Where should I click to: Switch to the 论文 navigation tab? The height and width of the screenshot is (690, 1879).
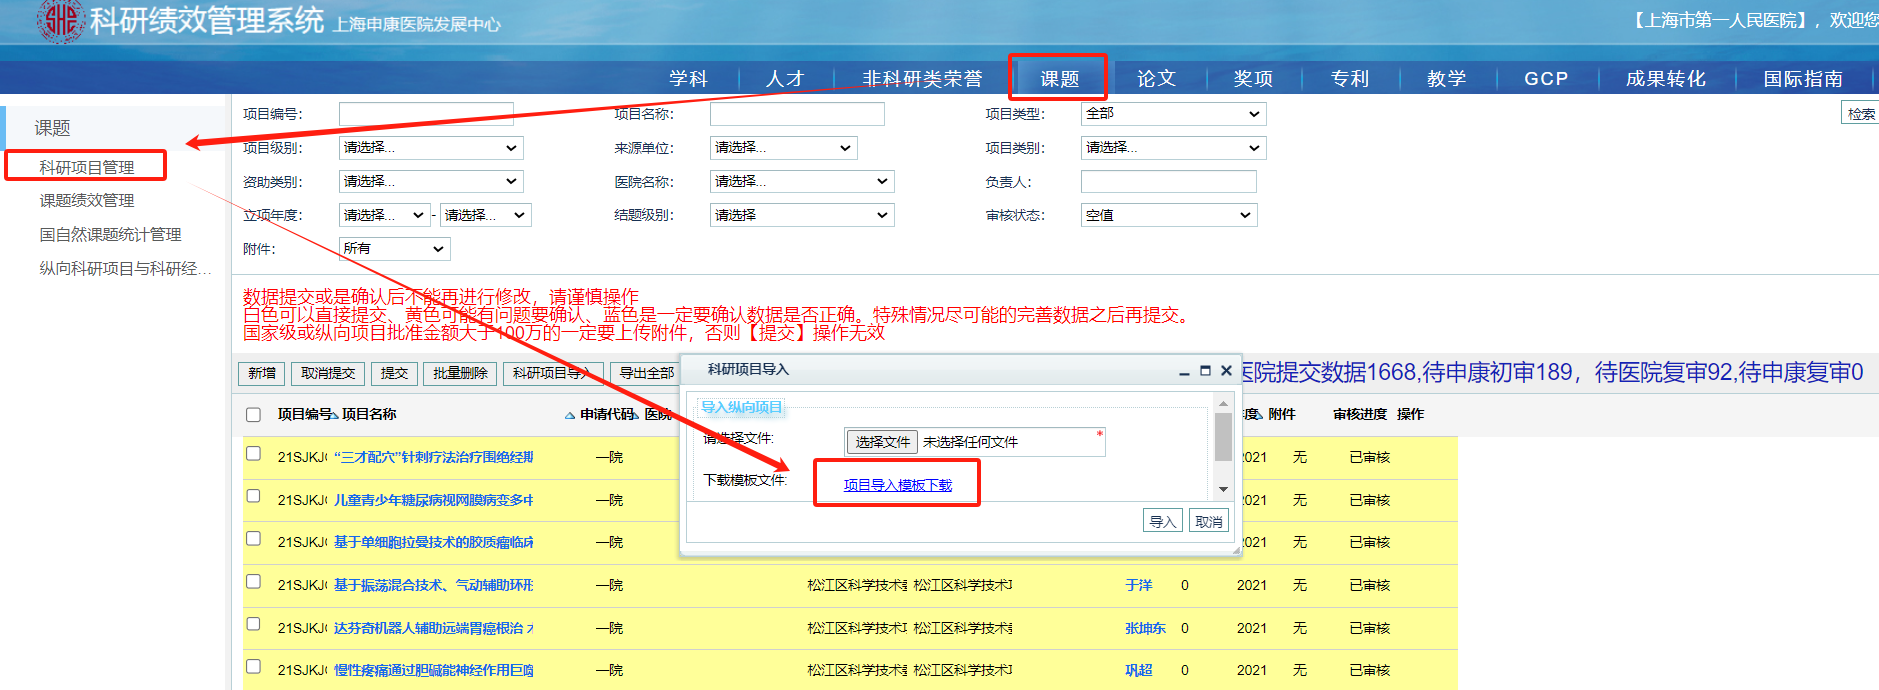pos(1156,78)
